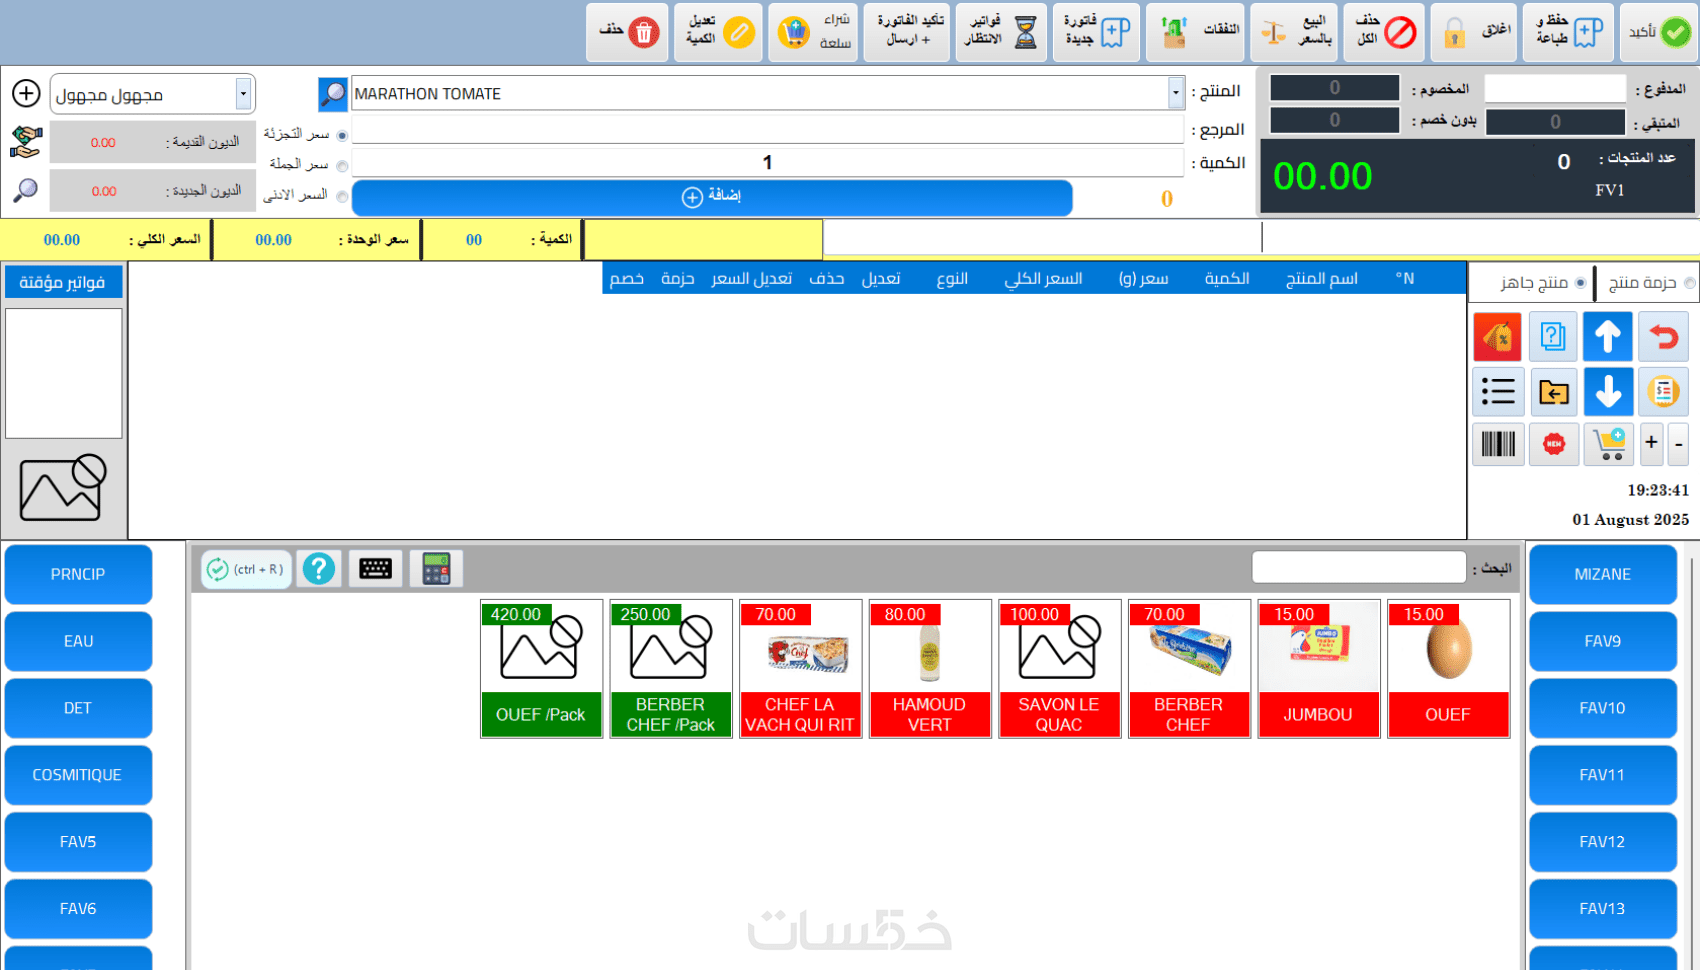
Task: Click the red discount tag icon
Action: click(x=1497, y=336)
